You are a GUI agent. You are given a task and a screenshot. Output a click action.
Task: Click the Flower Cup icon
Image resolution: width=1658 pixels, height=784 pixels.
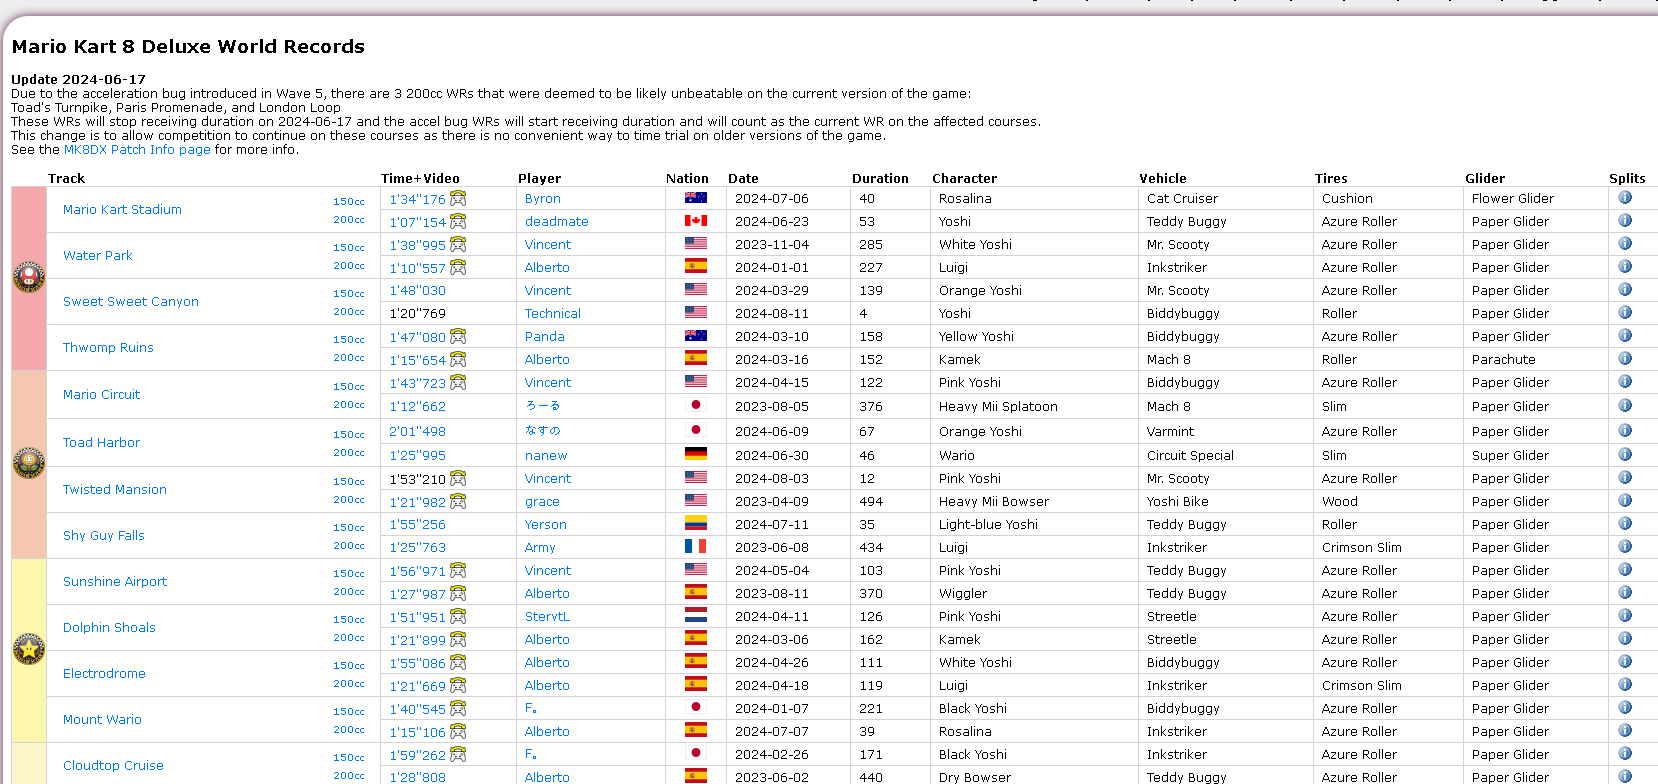click(x=29, y=463)
